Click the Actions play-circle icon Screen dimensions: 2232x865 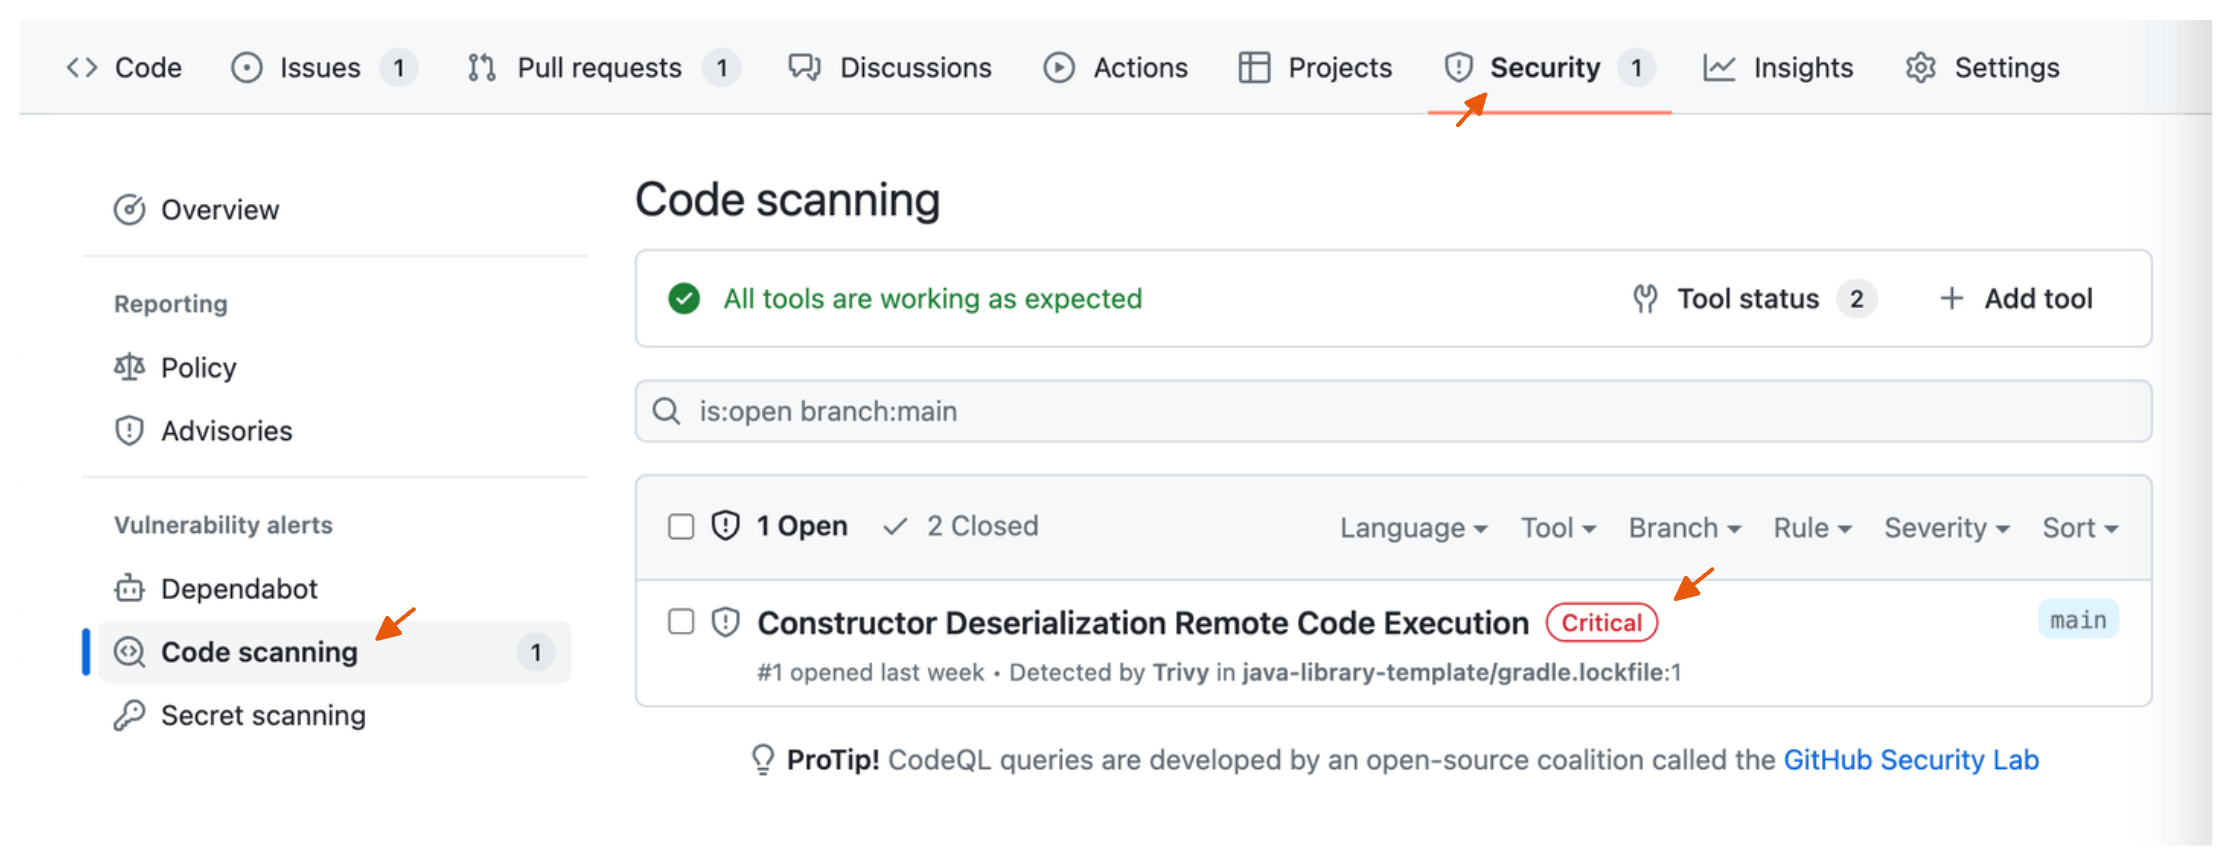tap(1059, 68)
